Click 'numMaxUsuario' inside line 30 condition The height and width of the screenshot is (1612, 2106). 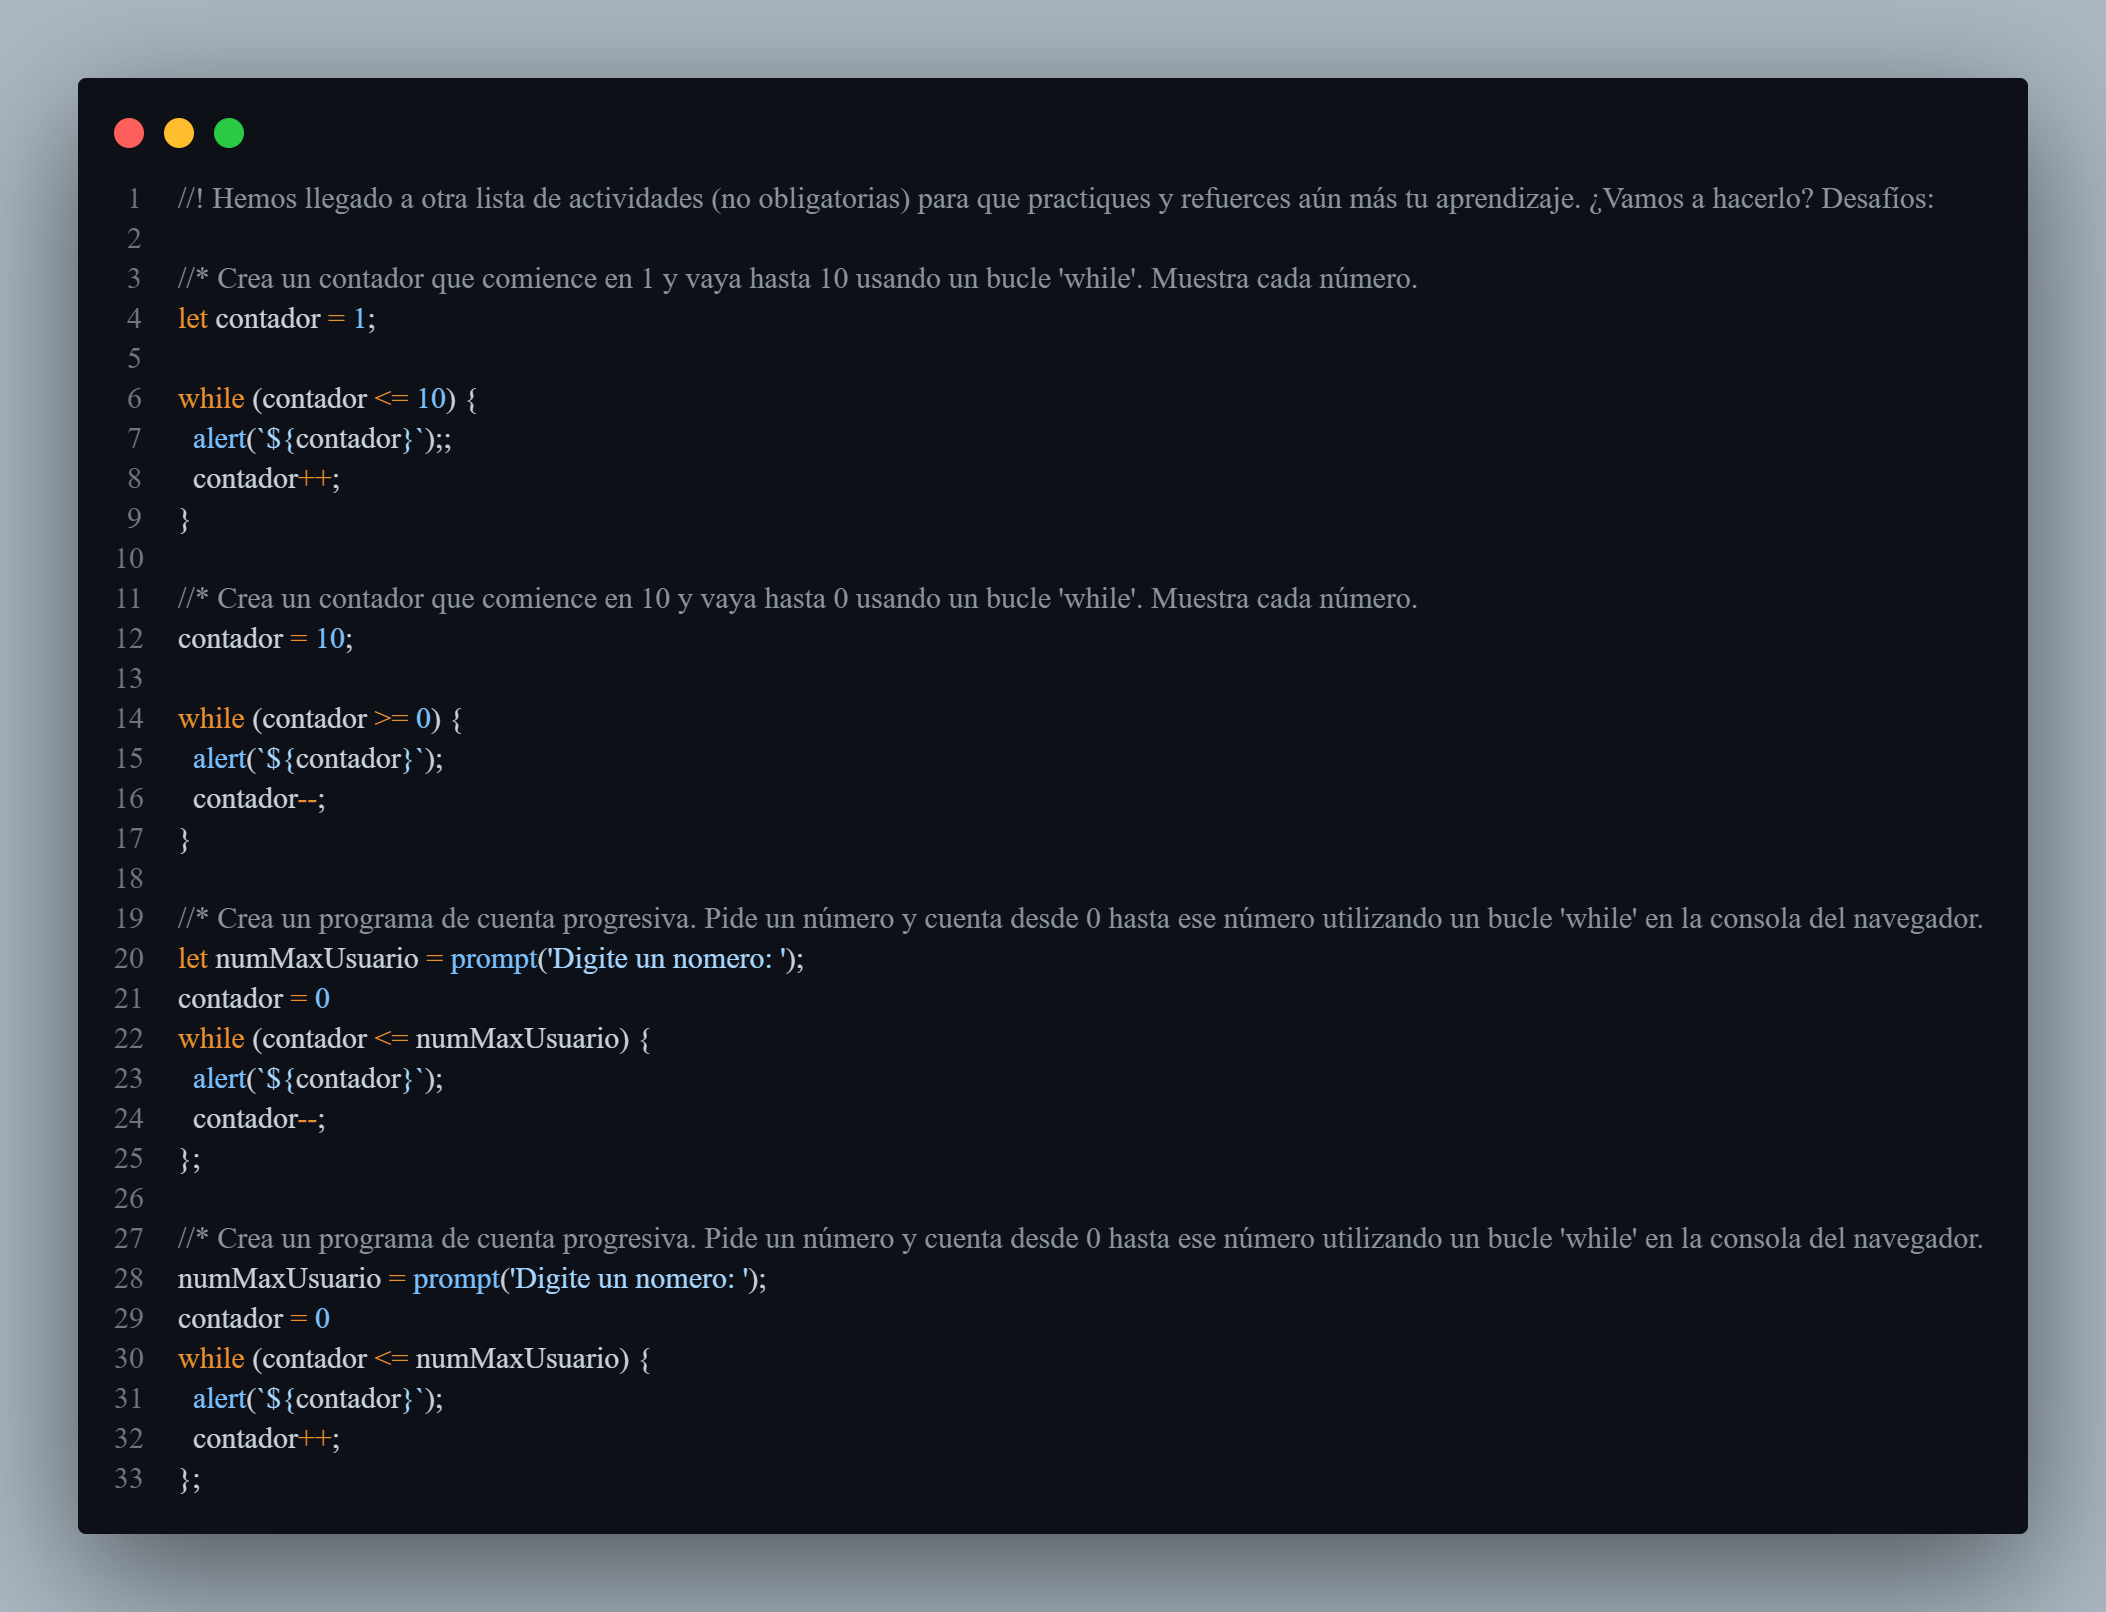pyautogui.click(x=518, y=1358)
